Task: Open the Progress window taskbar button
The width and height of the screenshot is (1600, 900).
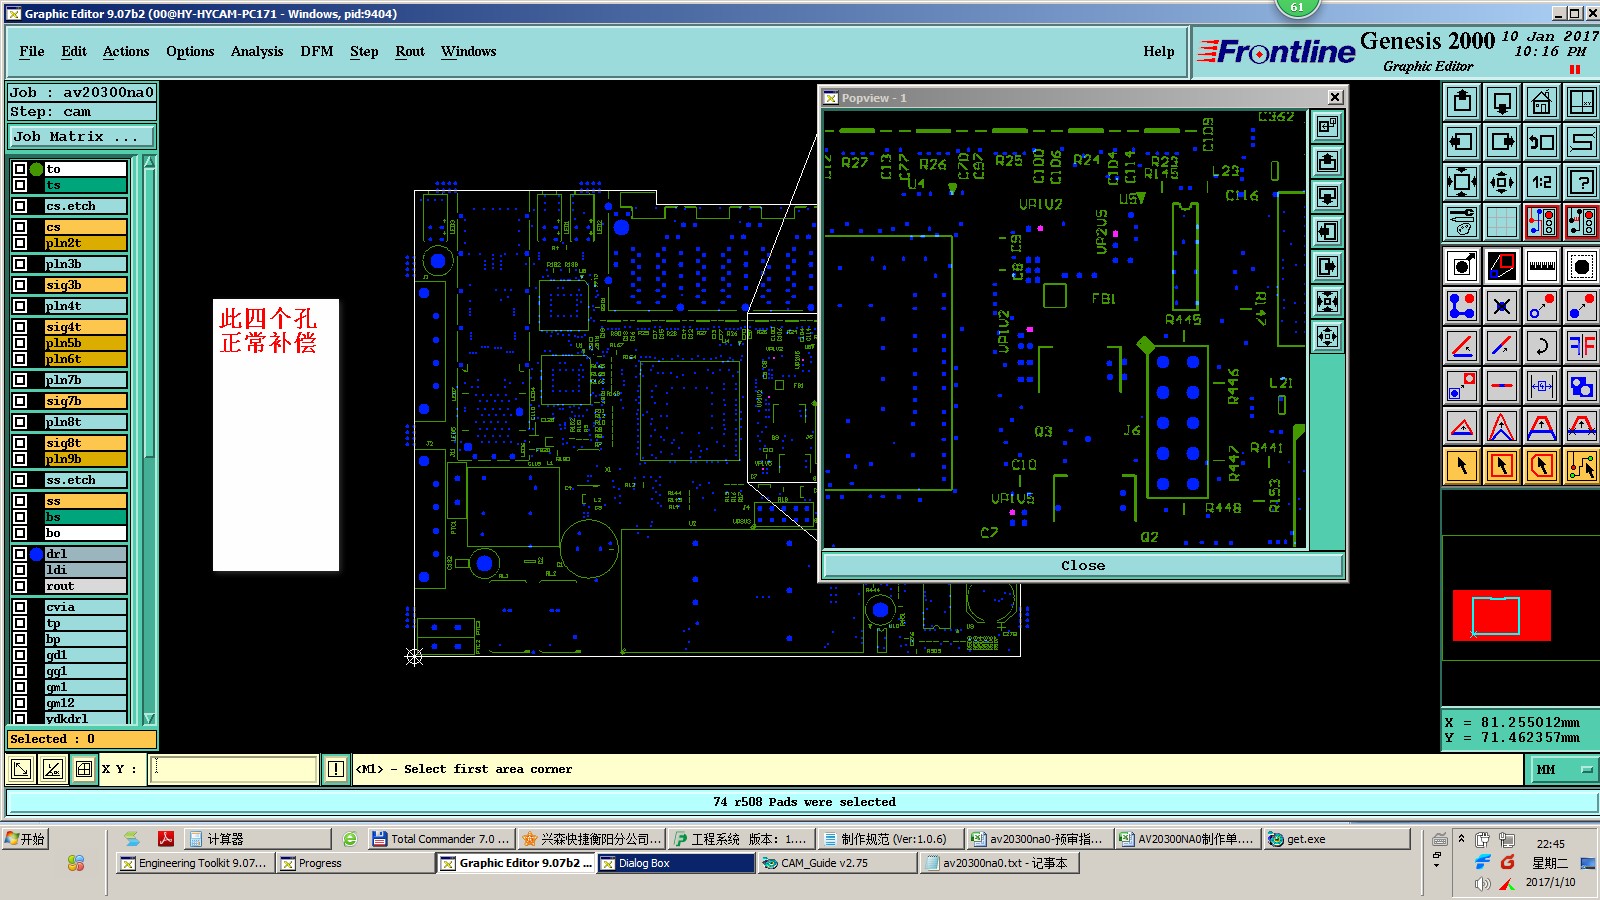Action: 355,863
